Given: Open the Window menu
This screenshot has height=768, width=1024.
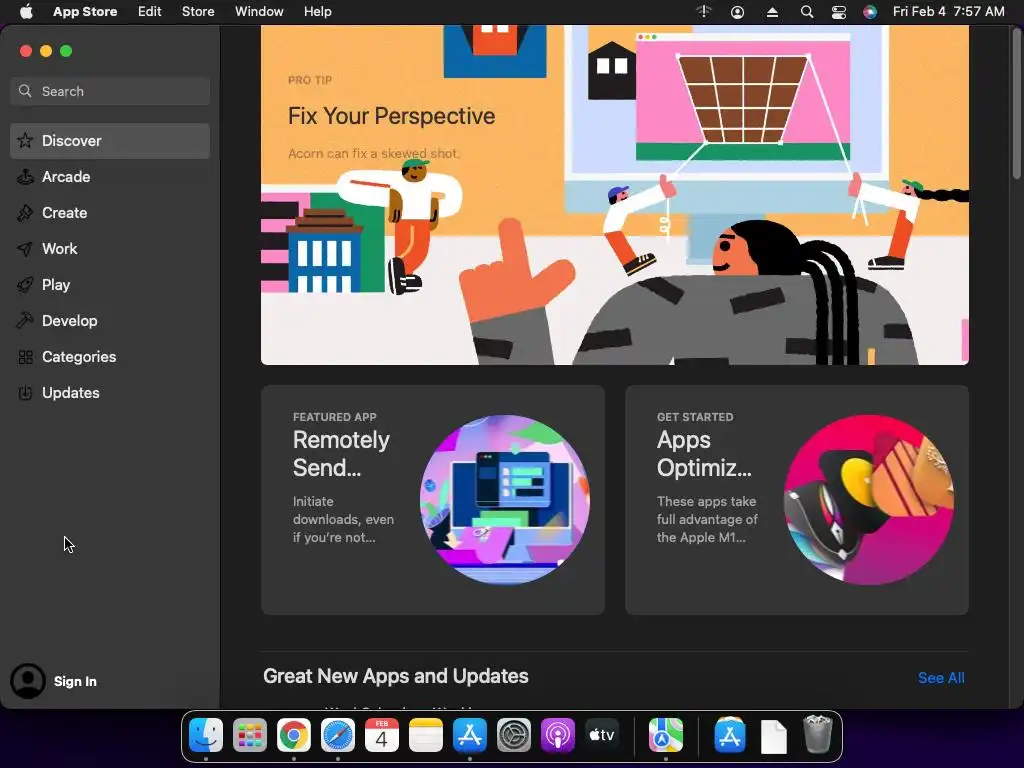Looking at the screenshot, I should coord(259,12).
